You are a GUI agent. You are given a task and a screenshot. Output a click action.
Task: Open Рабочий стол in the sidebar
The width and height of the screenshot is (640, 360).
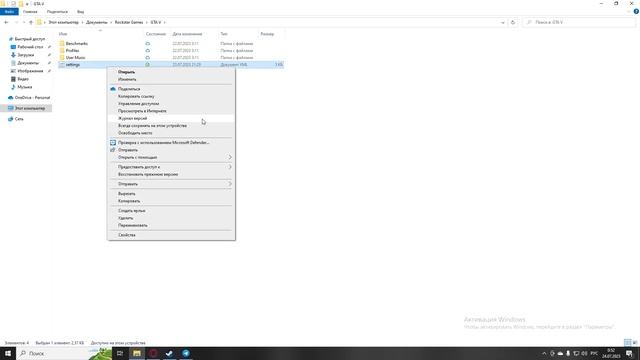click(x=30, y=47)
